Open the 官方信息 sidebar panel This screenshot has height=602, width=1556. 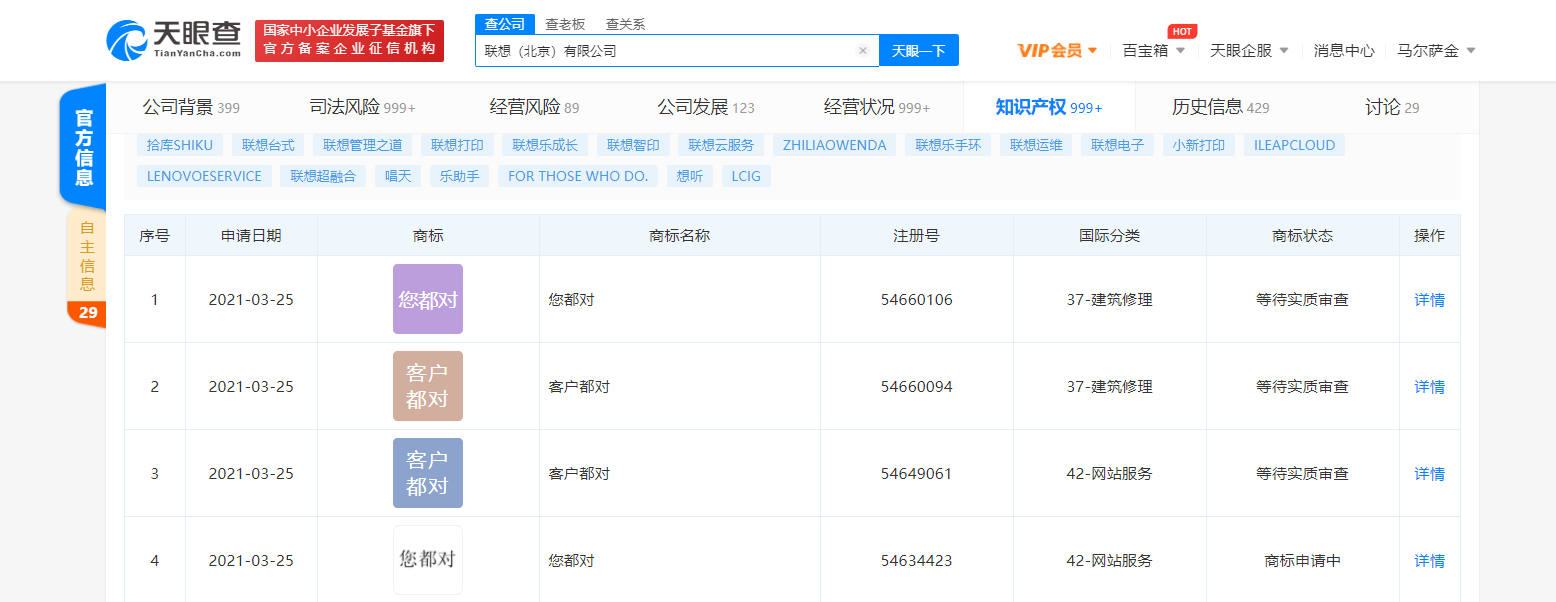[86, 146]
